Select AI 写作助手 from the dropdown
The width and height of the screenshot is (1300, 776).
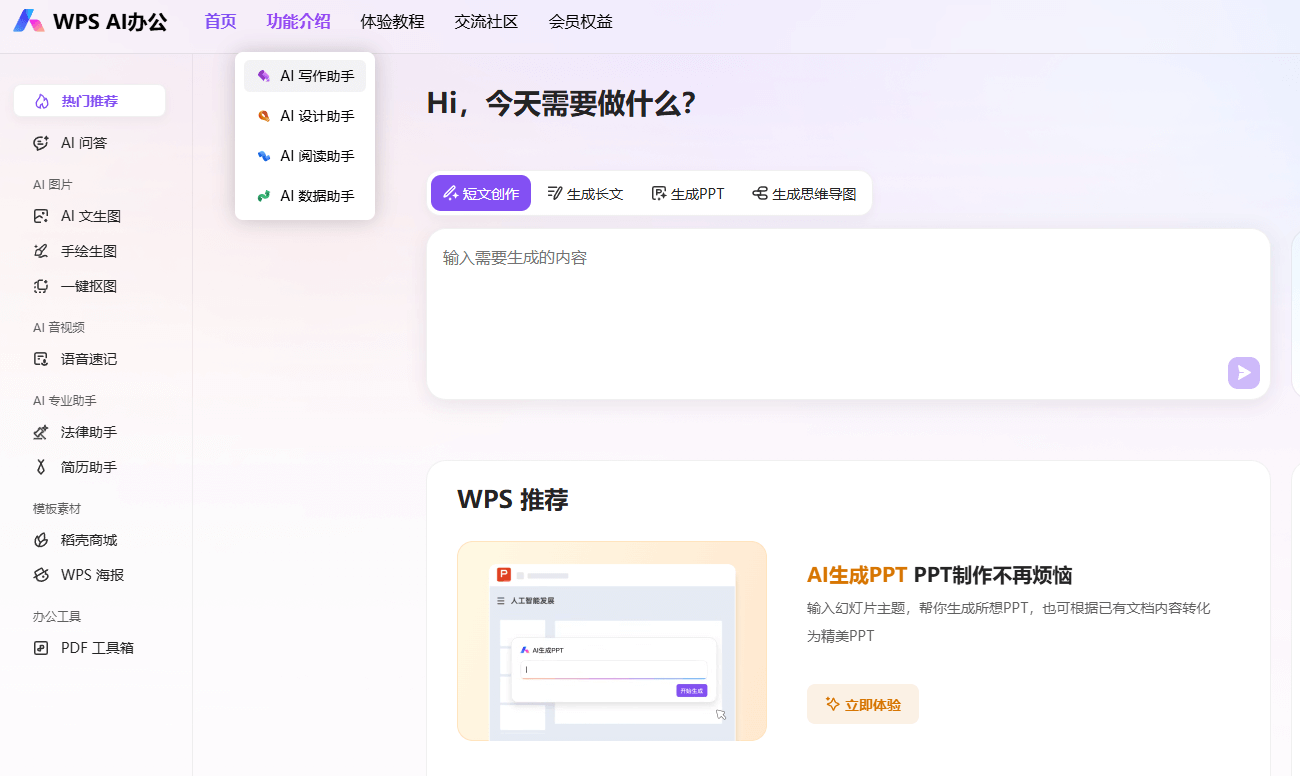point(305,76)
